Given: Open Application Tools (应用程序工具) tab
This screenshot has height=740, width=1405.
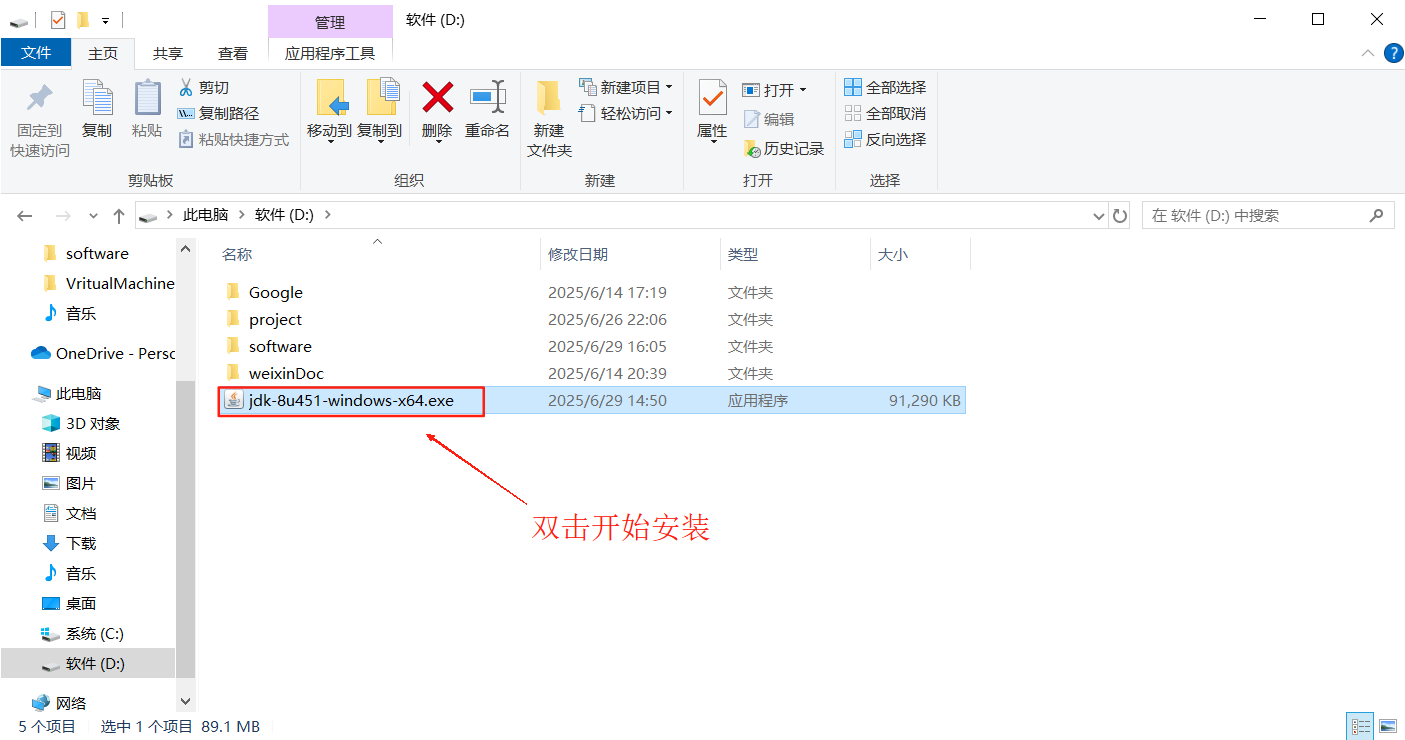Looking at the screenshot, I should 330,53.
